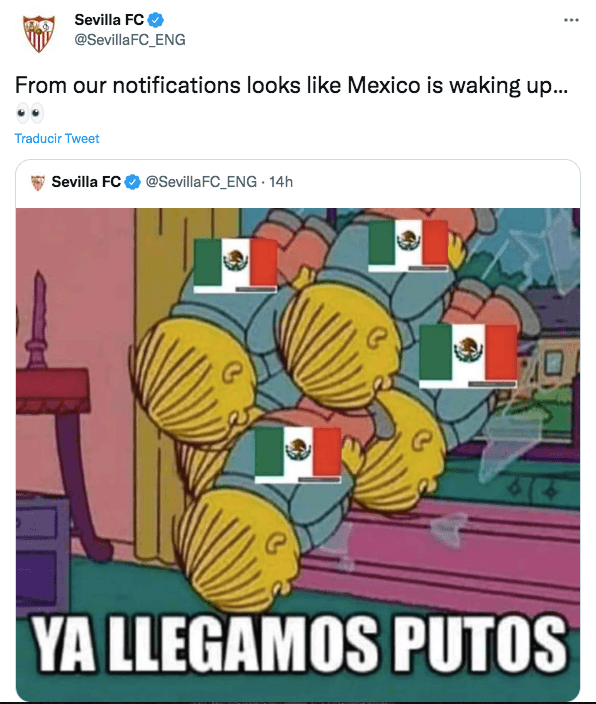
Task: Click the quoted tweet's verified badge
Action: 132,182
